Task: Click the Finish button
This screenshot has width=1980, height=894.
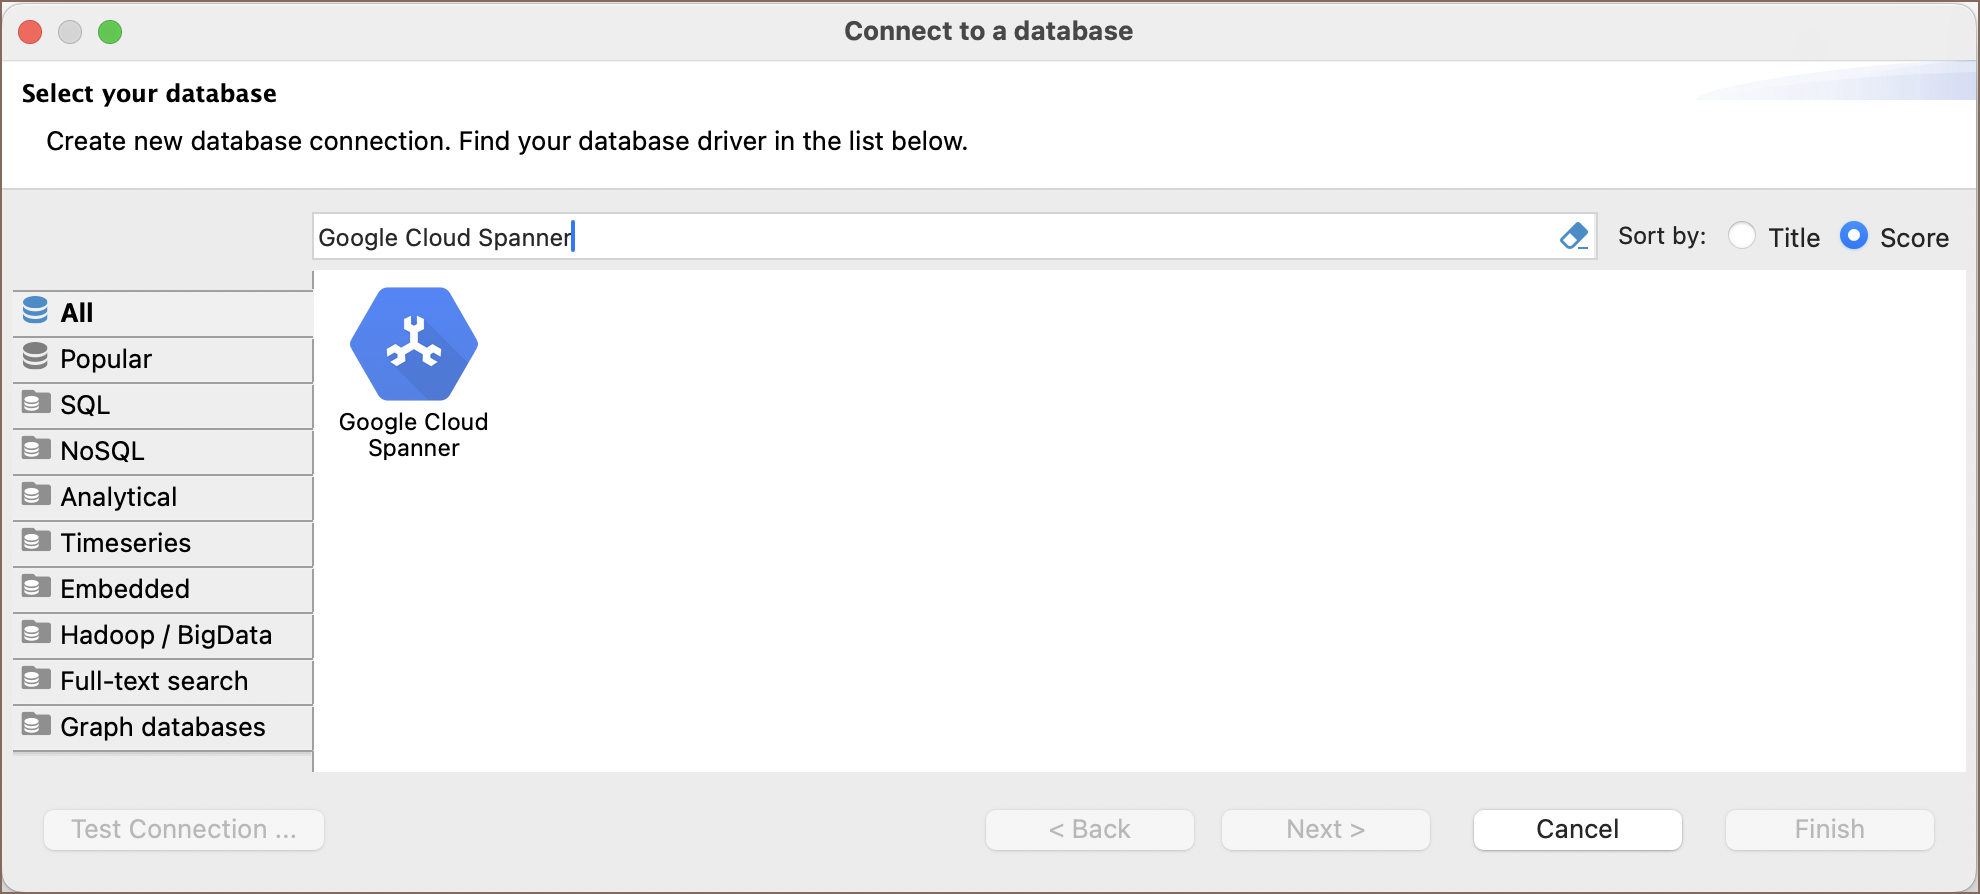Action: coord(1829,829)
